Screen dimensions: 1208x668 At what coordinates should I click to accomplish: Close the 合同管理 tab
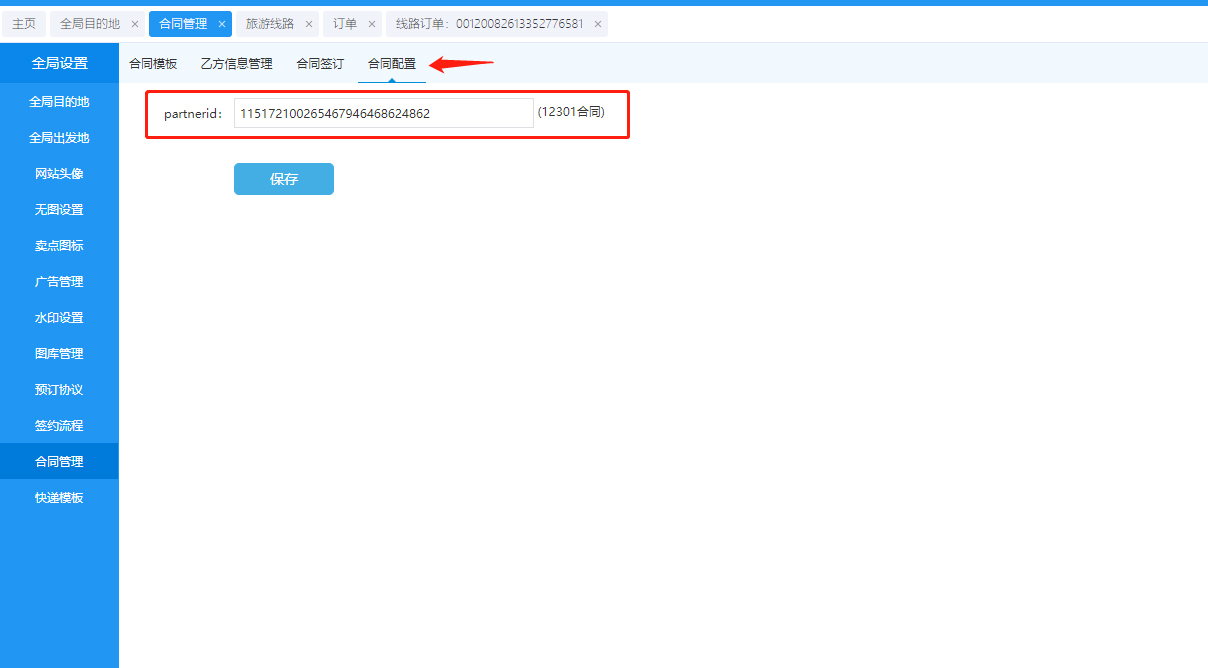222,24
